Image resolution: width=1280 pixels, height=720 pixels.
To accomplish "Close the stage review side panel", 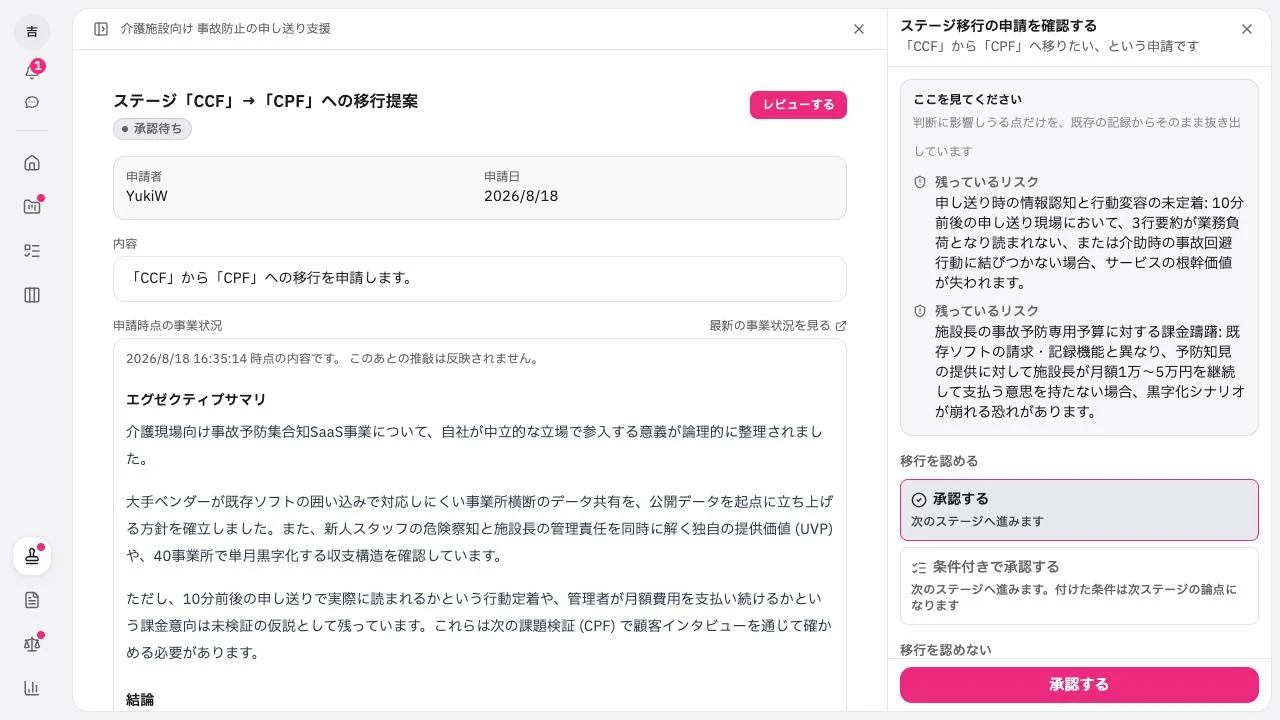I will (x=1247, y=29).
